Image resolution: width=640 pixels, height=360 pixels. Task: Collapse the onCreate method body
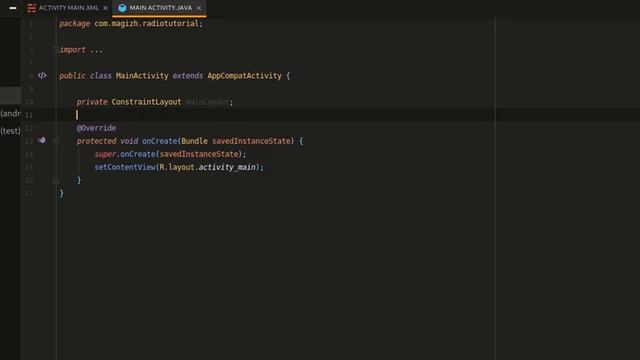point(56,141)
